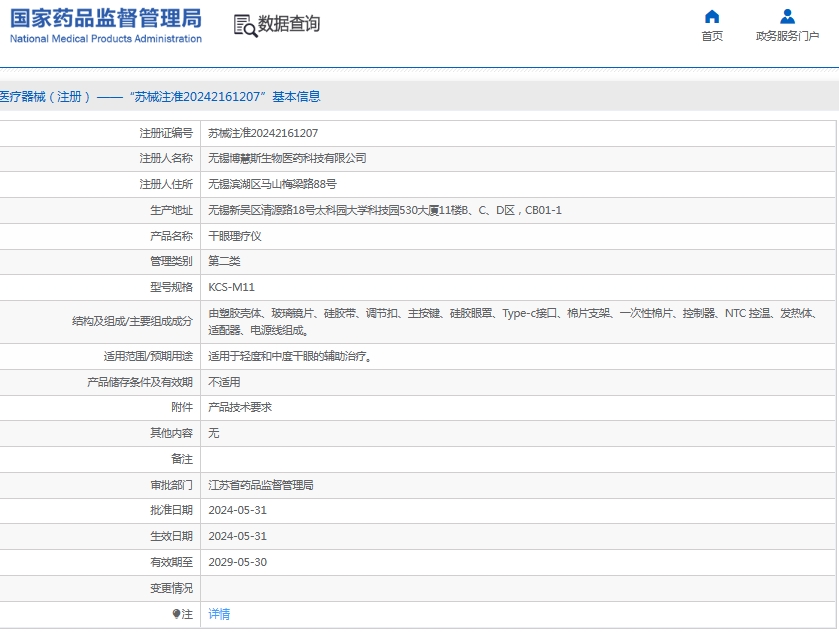Screen dimensions: 839x632
Task: Open the 政务服务门户 user icon
Action: click(787, 17)
